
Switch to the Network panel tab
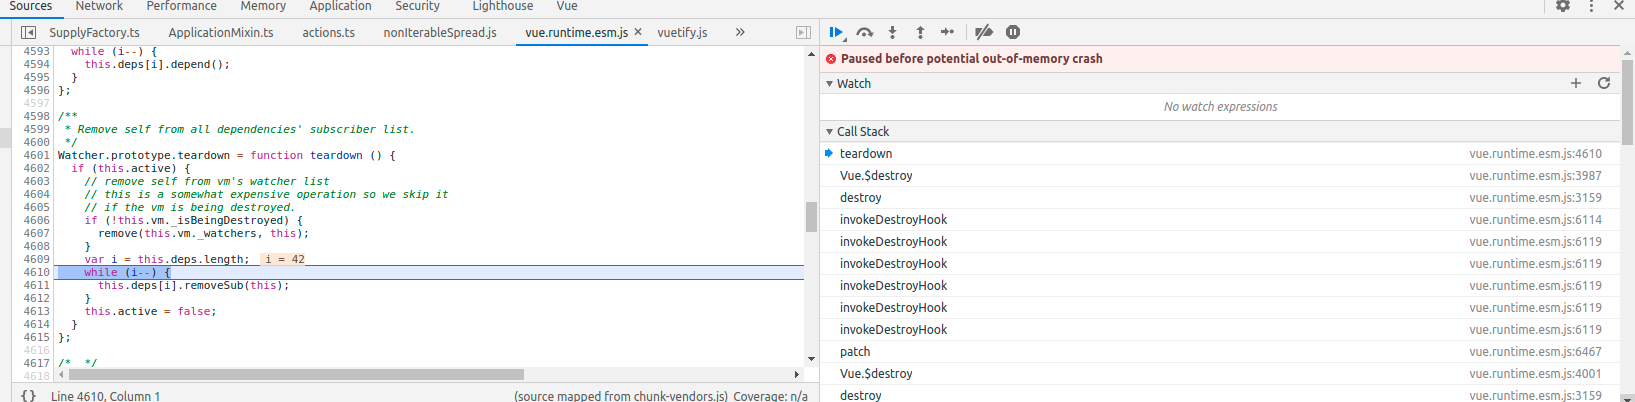pos(99,6)
